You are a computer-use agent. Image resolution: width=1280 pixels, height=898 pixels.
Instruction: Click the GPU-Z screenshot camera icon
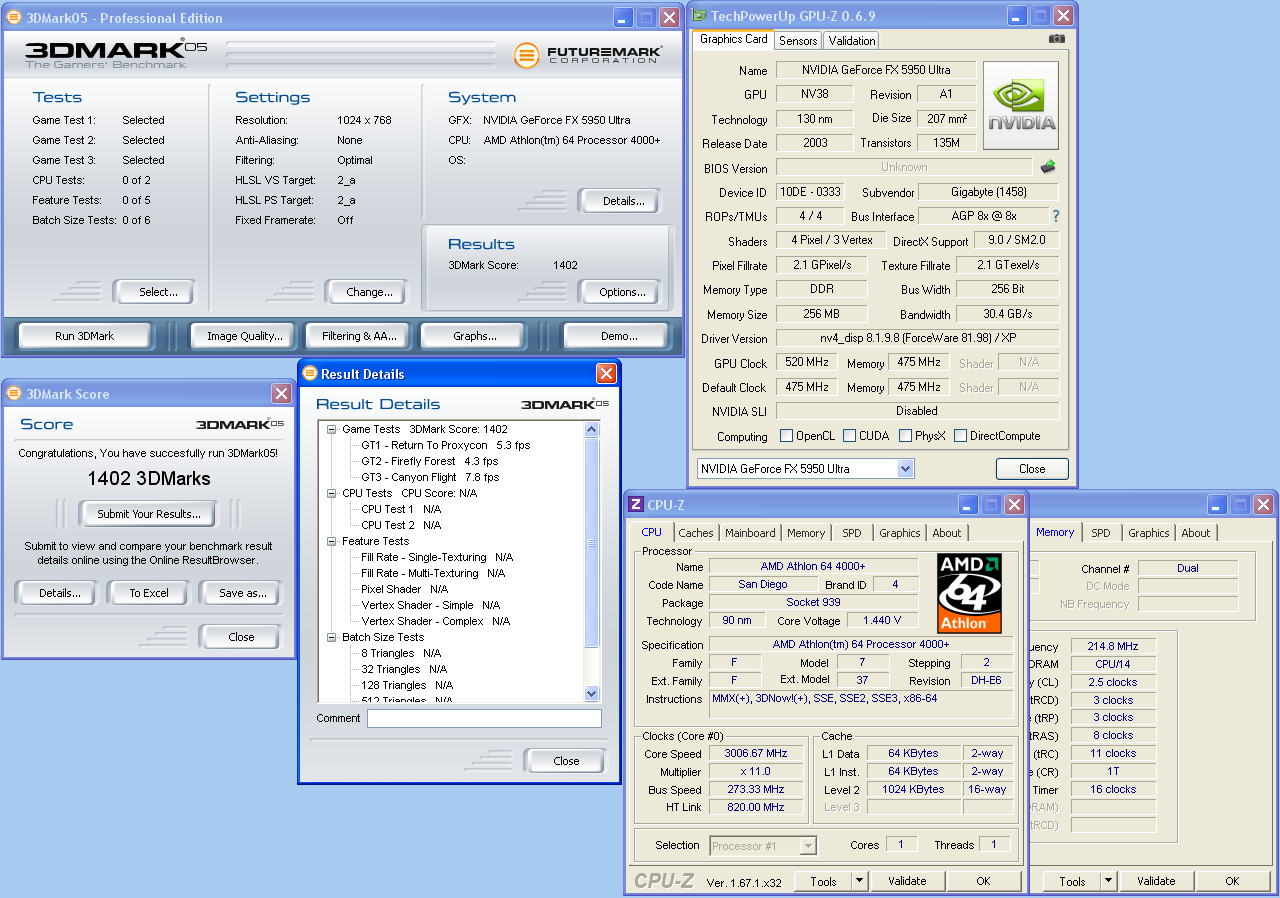point(1057,39)
